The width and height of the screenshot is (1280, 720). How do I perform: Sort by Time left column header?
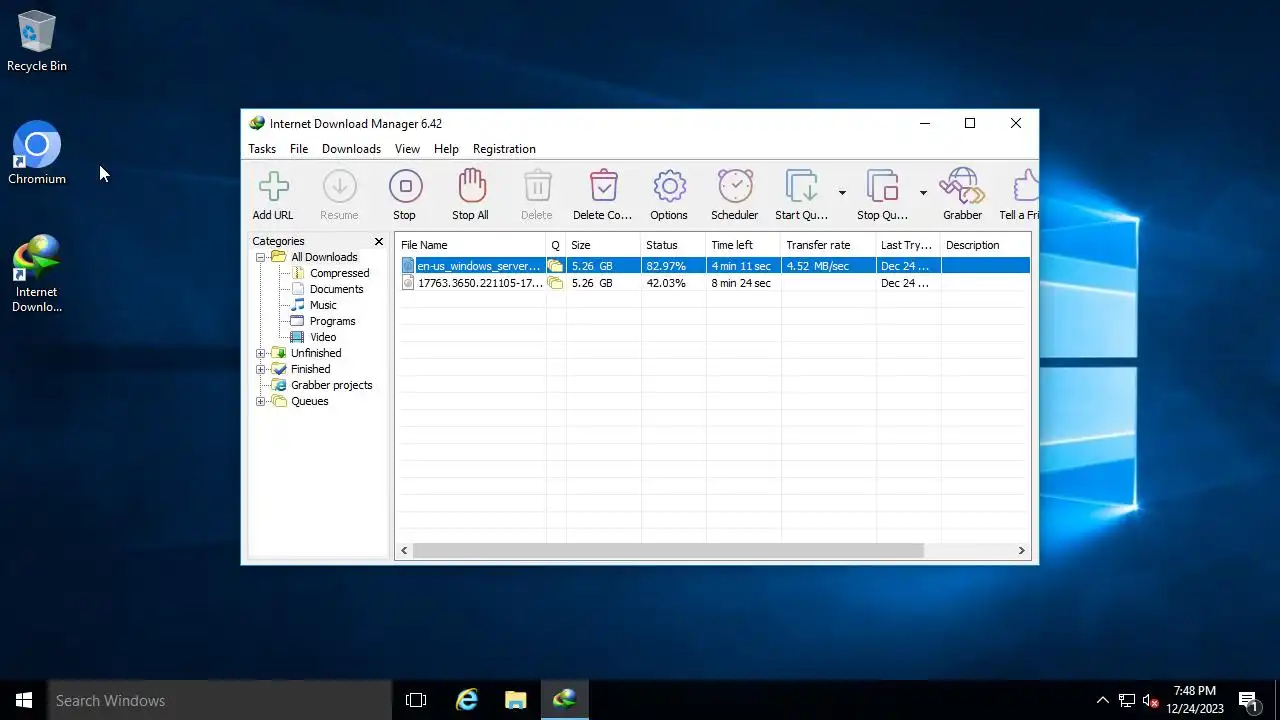tap(743, 245)
